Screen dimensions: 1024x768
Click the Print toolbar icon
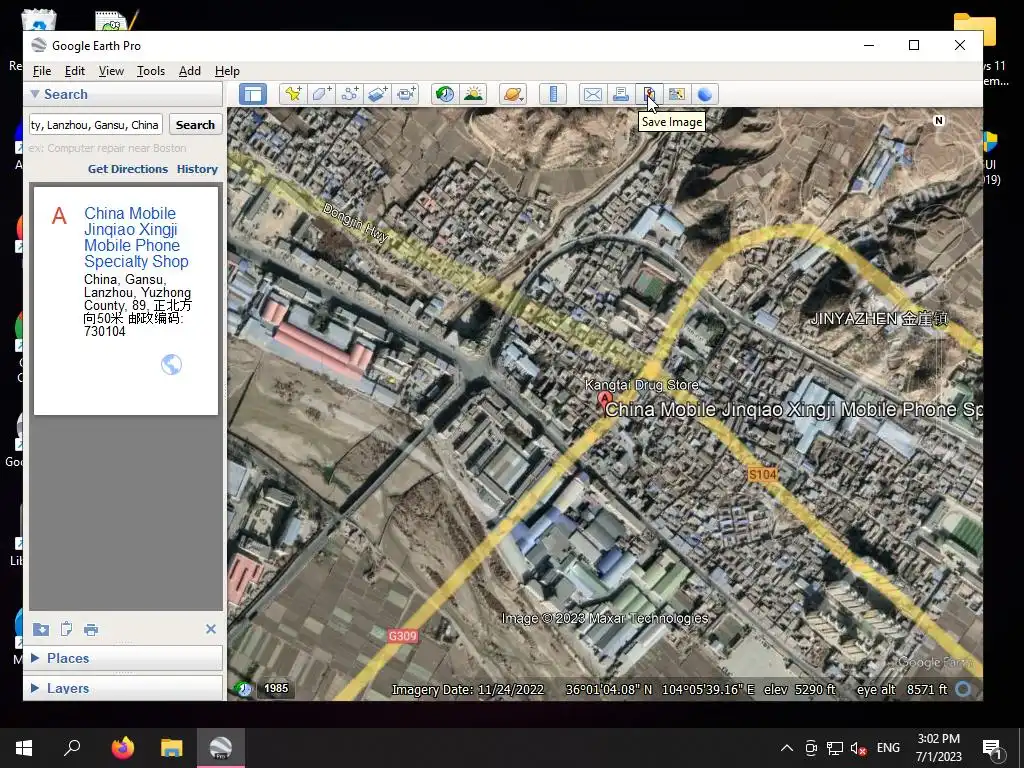[621, 94]
